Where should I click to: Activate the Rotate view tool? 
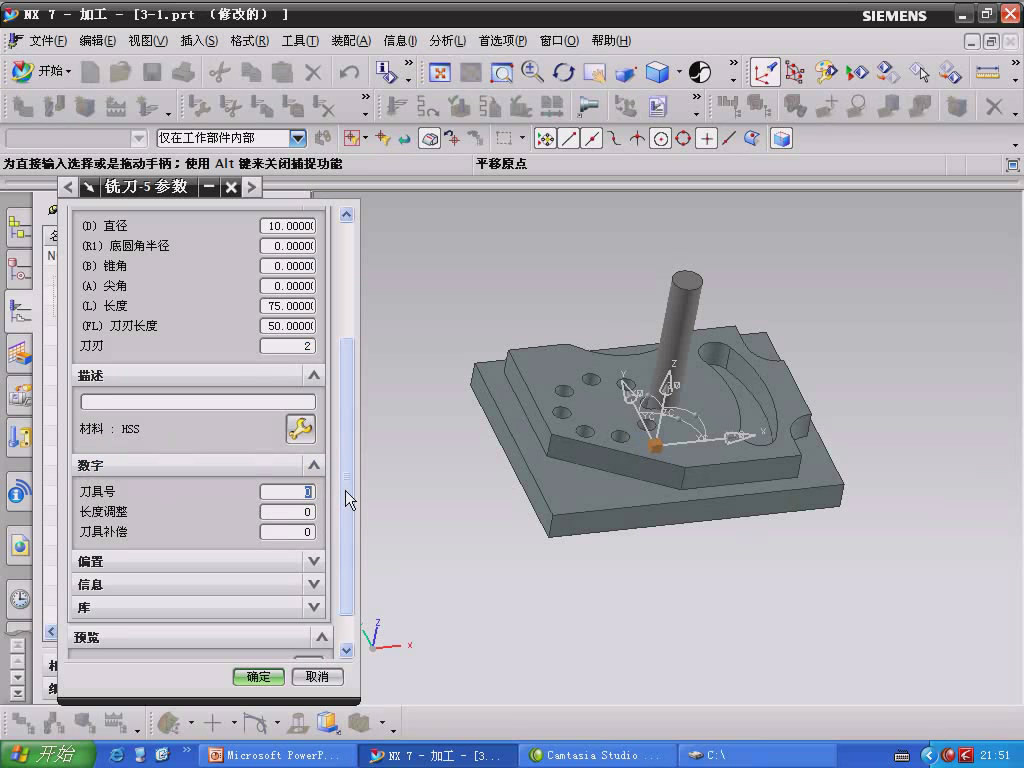coord(563,72)
